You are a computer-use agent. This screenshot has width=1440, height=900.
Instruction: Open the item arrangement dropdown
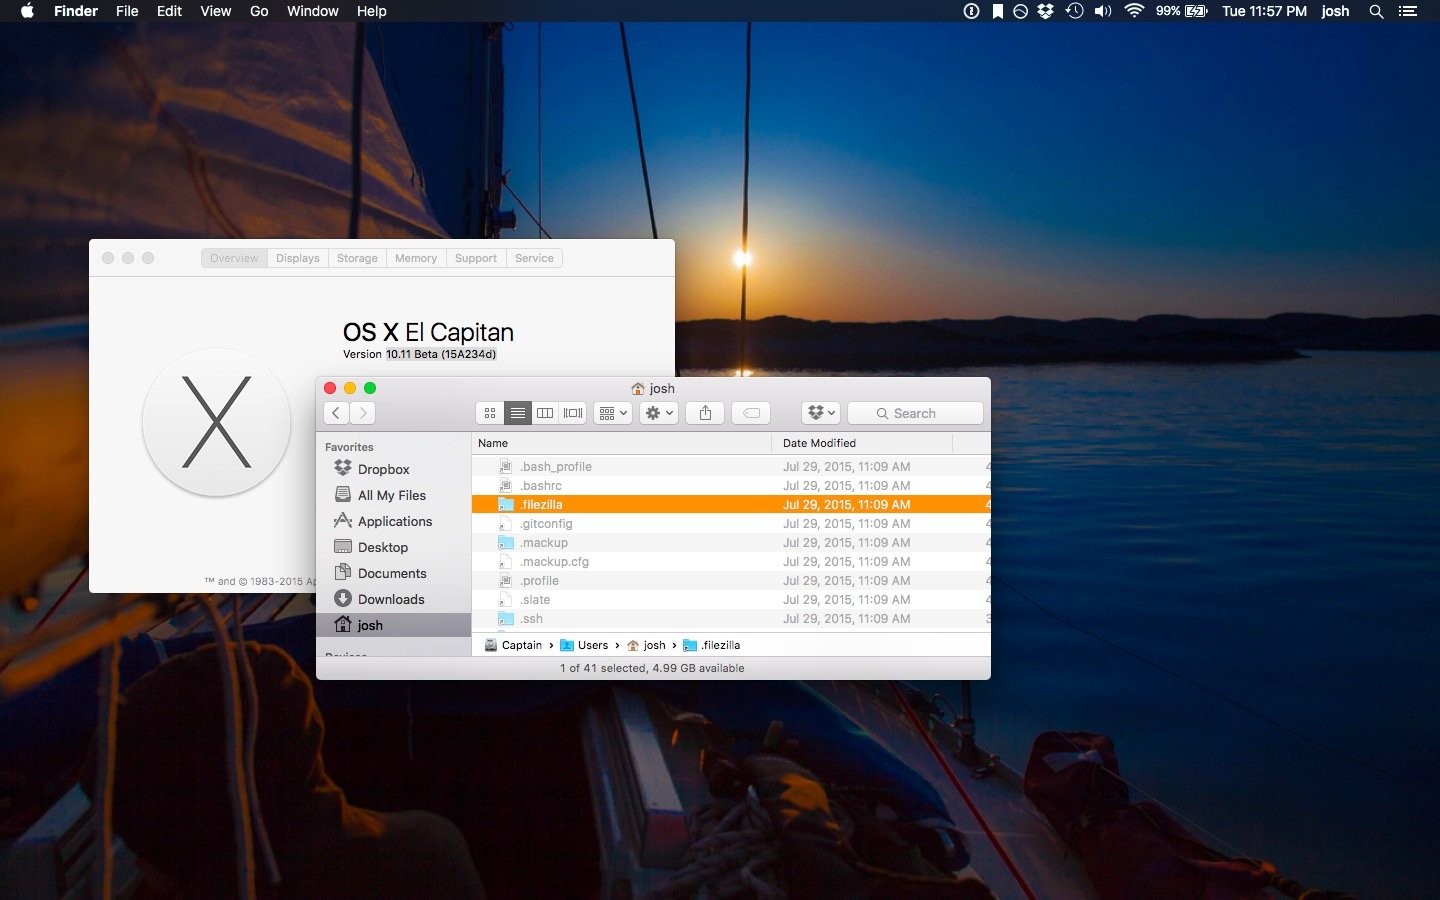click(613, 413)
